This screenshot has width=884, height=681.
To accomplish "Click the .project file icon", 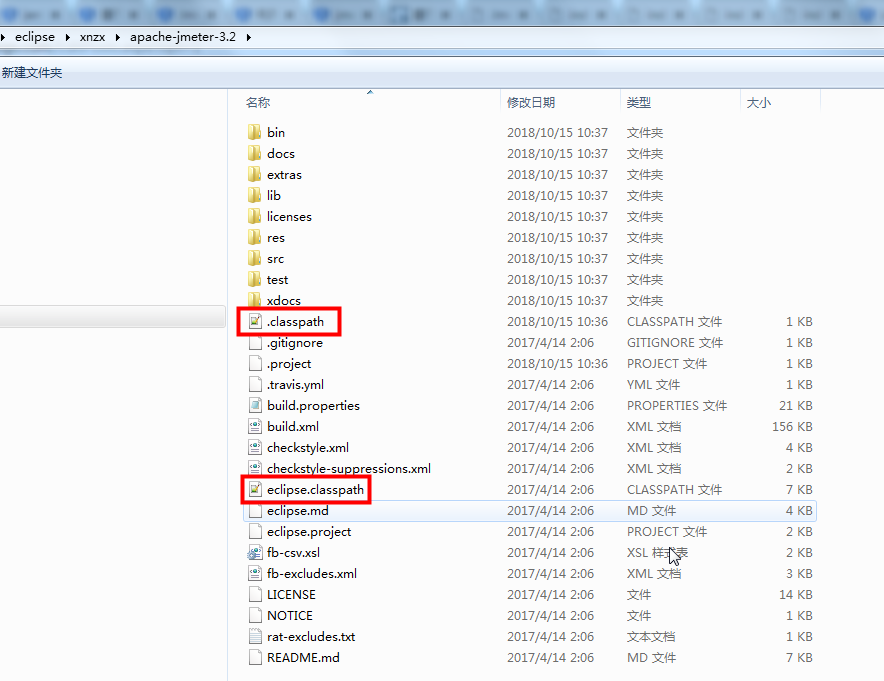I will point(255,364).
